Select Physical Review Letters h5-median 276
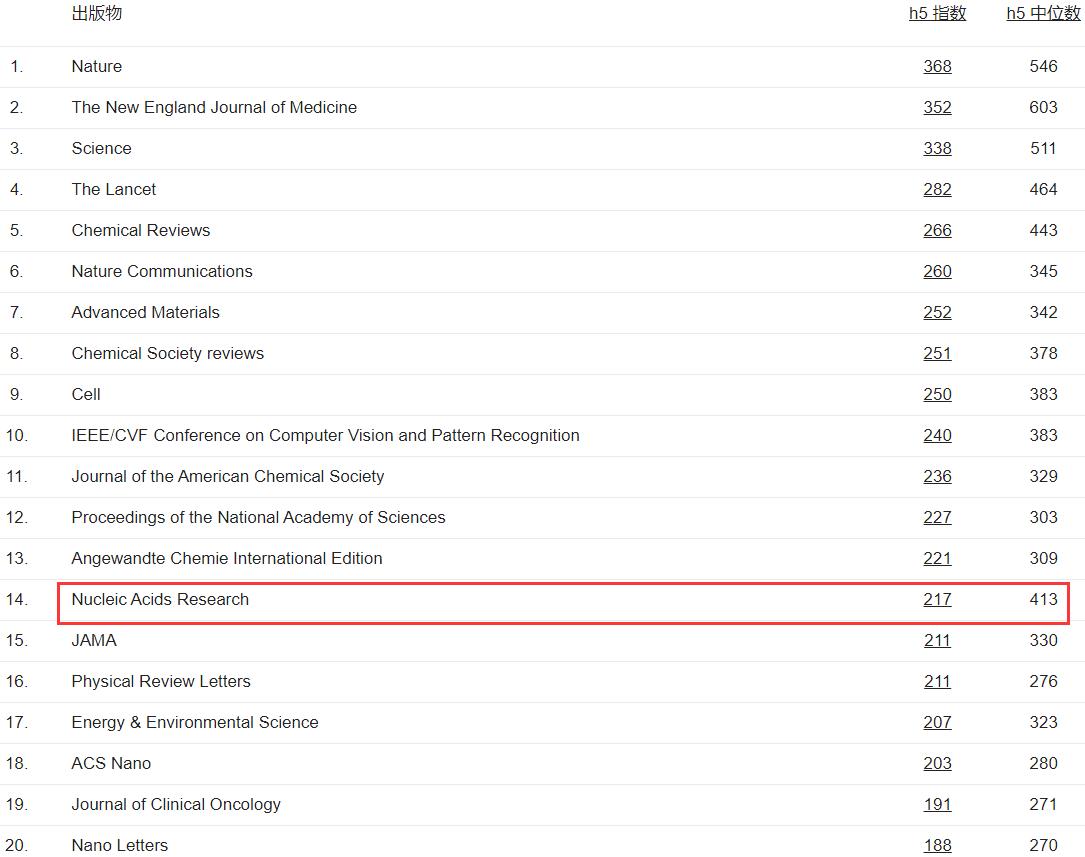Image resolution: width=1085 pixels, height=857 pixels. pos(1043,681)
